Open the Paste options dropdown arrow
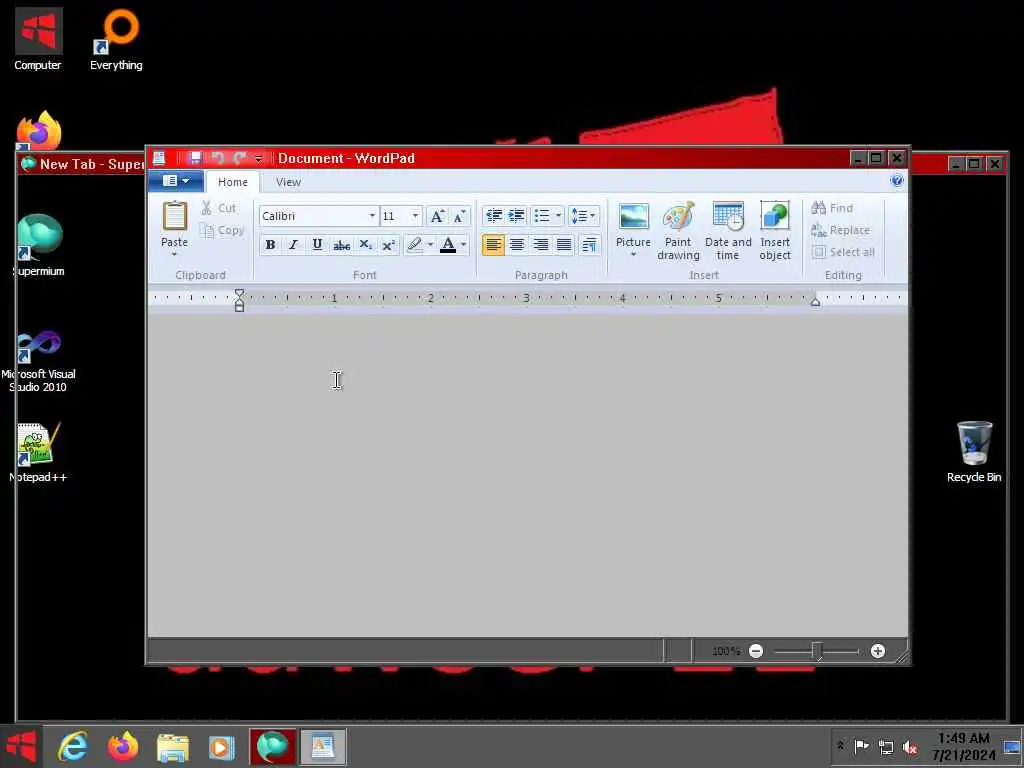The width and height of the screenshot is (1024, 768). 174,254
